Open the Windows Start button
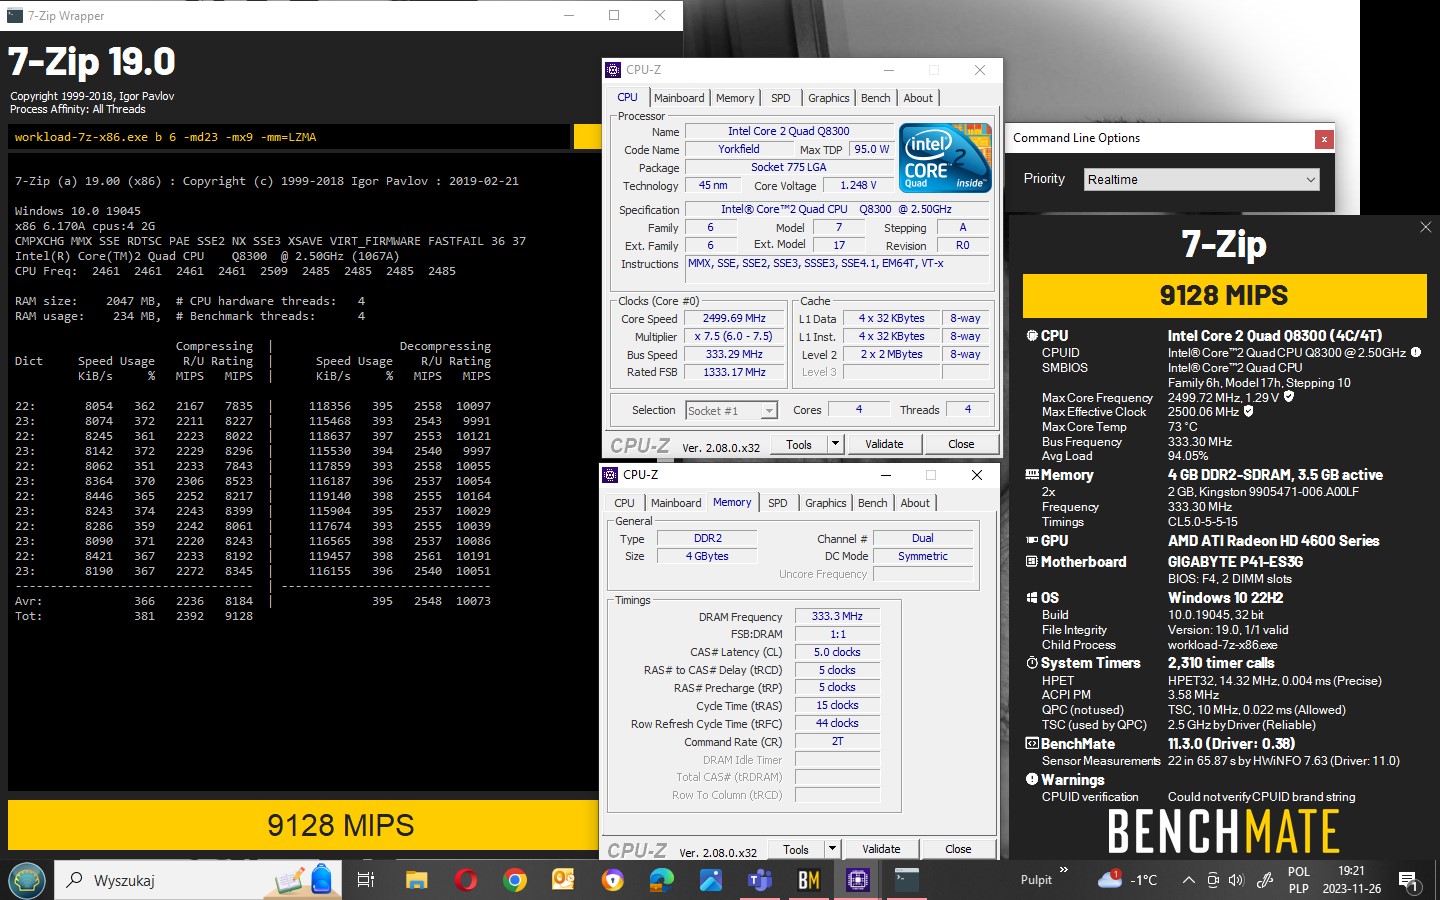The image size is (1440, 900). [27, 880]
